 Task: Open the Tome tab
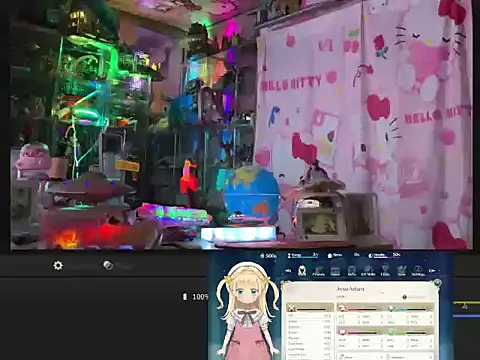(x=402, y=271)
